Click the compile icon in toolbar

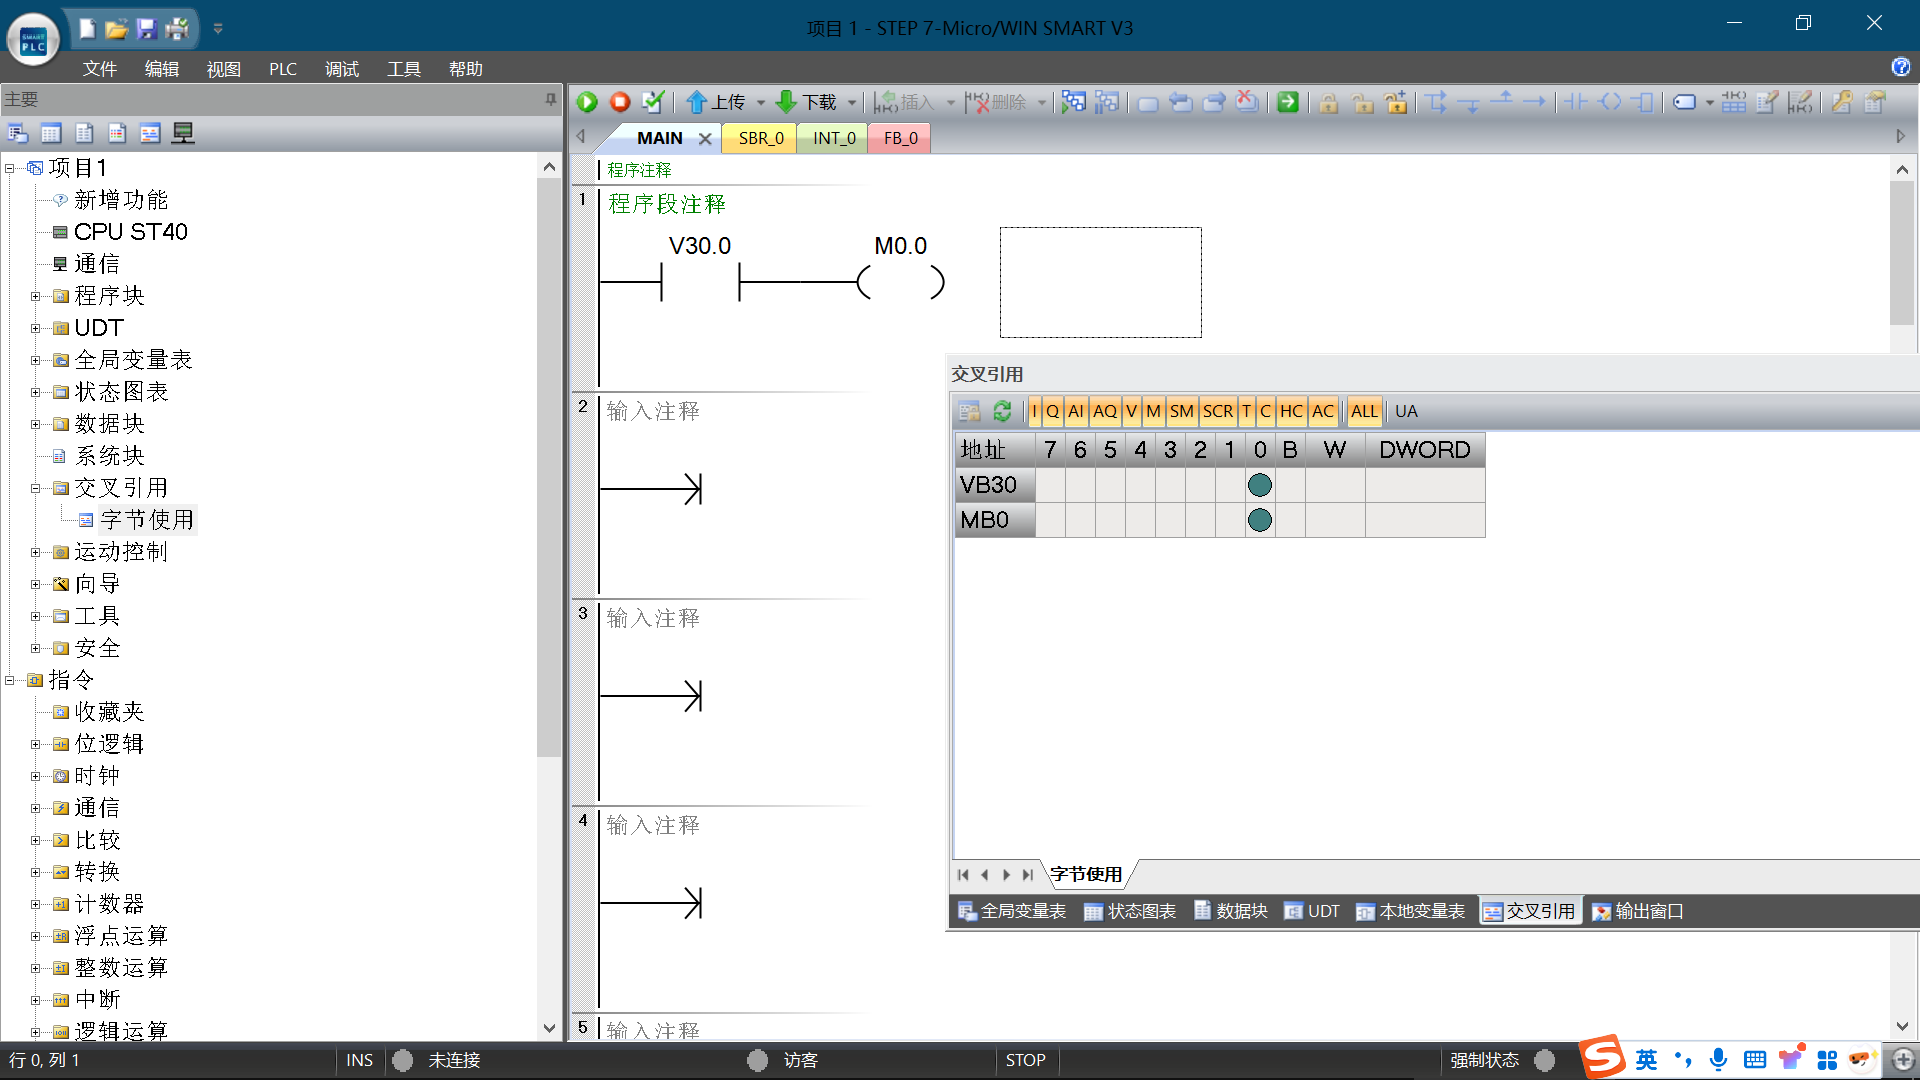[x=653, y=102]
